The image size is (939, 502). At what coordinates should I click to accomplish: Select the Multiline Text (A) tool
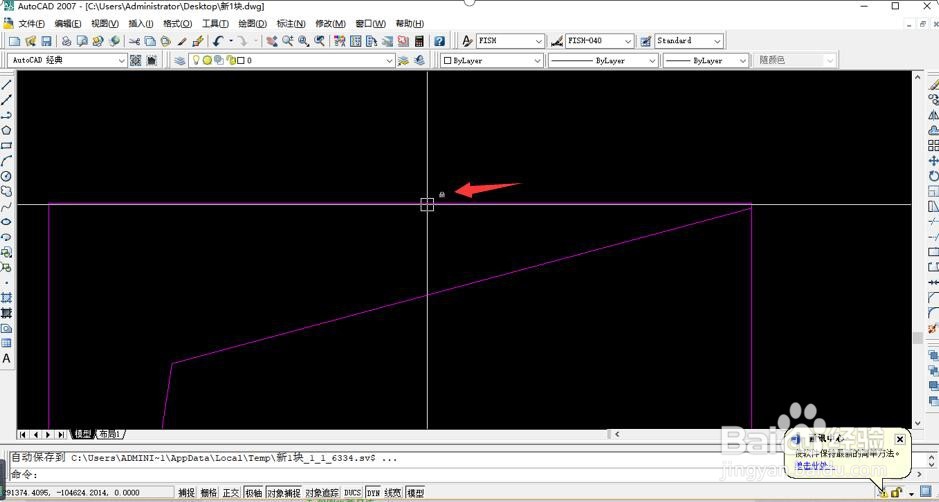pyautogui.click(x=7, y=358)
